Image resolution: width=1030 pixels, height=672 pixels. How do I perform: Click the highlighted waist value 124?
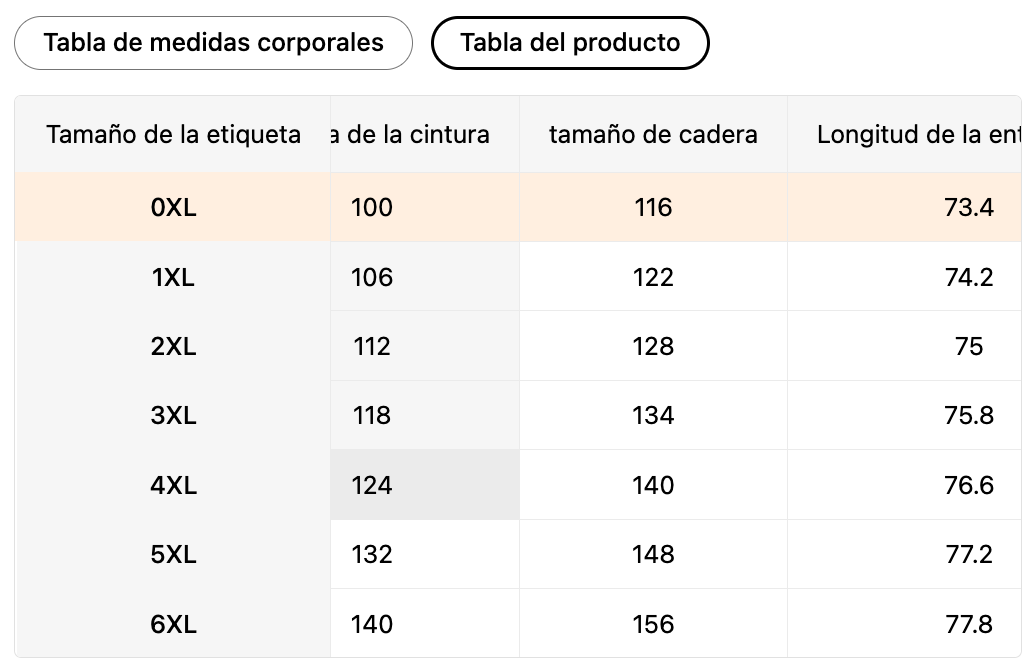[372, 486]
